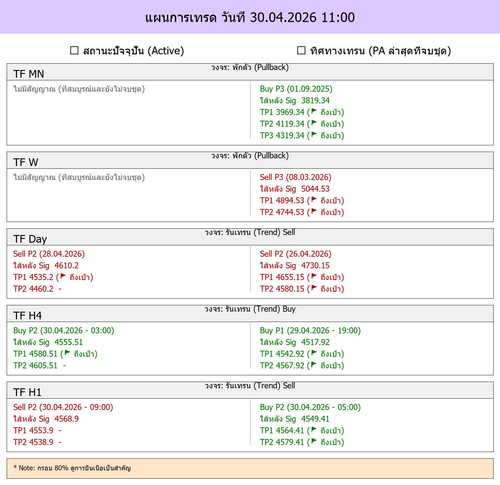Click Buy P3 (01.09.2025) signal text
The width and height of the screenshot is (500, 485).
296,89
